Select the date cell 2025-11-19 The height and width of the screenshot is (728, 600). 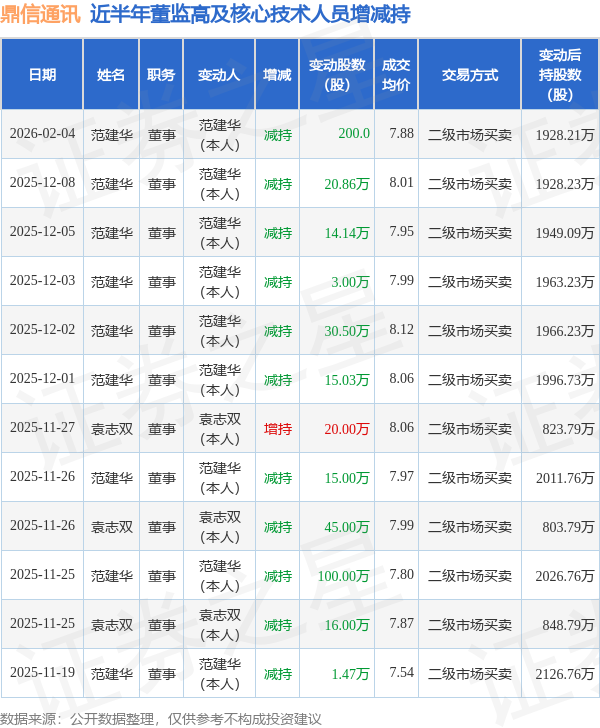(x=42, y=673)
